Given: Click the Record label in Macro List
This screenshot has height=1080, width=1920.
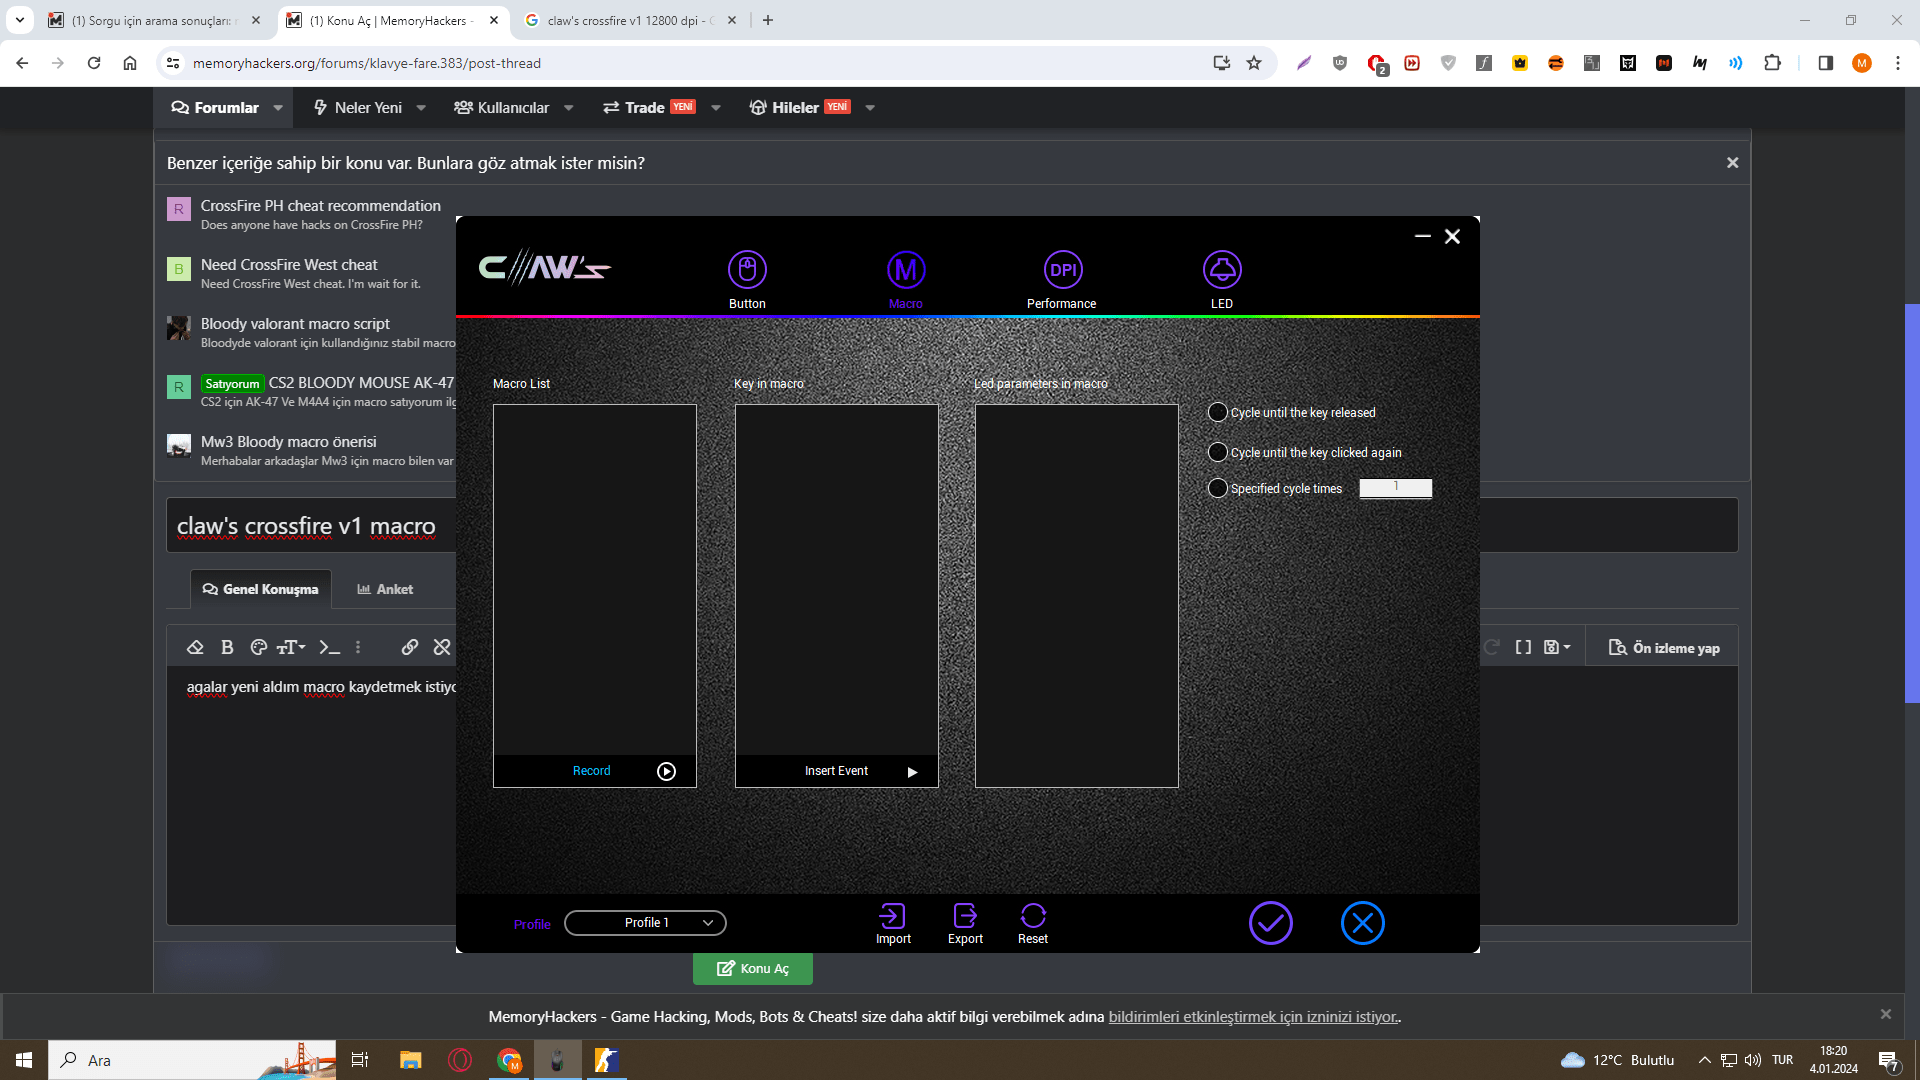Looking at the screenshot, I should tap(591, 771).
